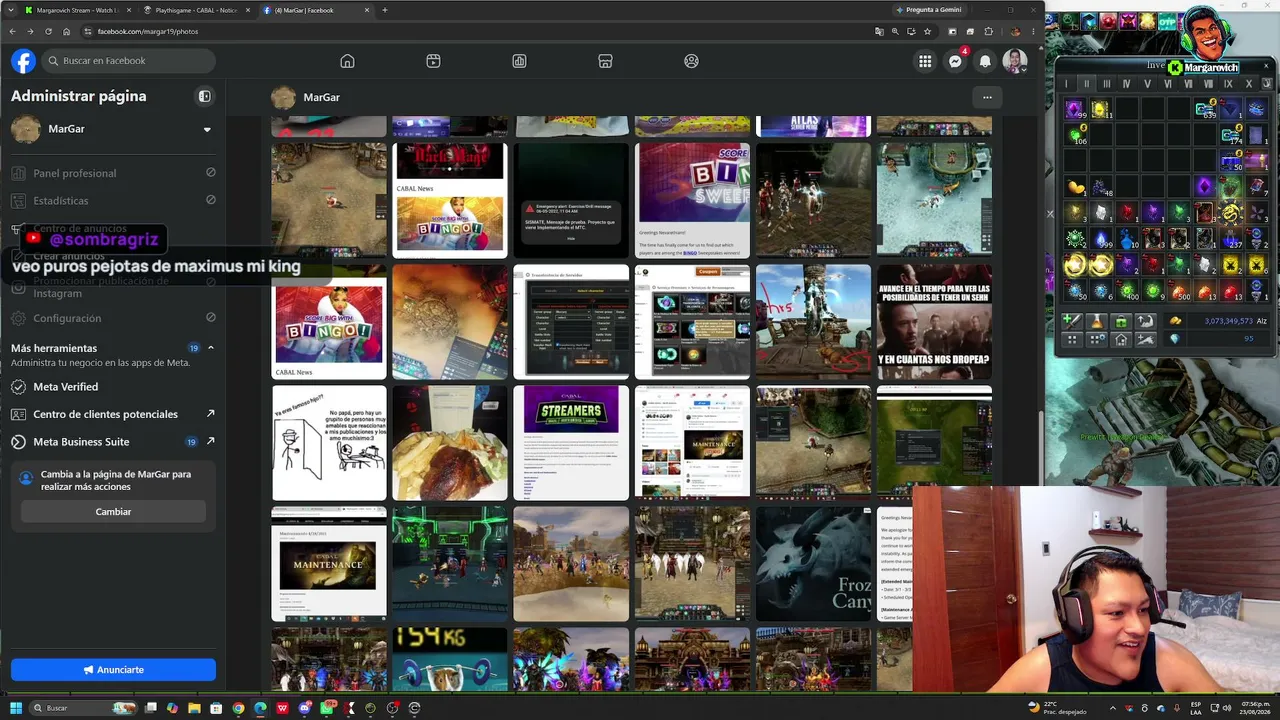Open the 154 KG photo thumbnail
The height and width of the screenshot is (720, 1280).
[x=450, y=659]
